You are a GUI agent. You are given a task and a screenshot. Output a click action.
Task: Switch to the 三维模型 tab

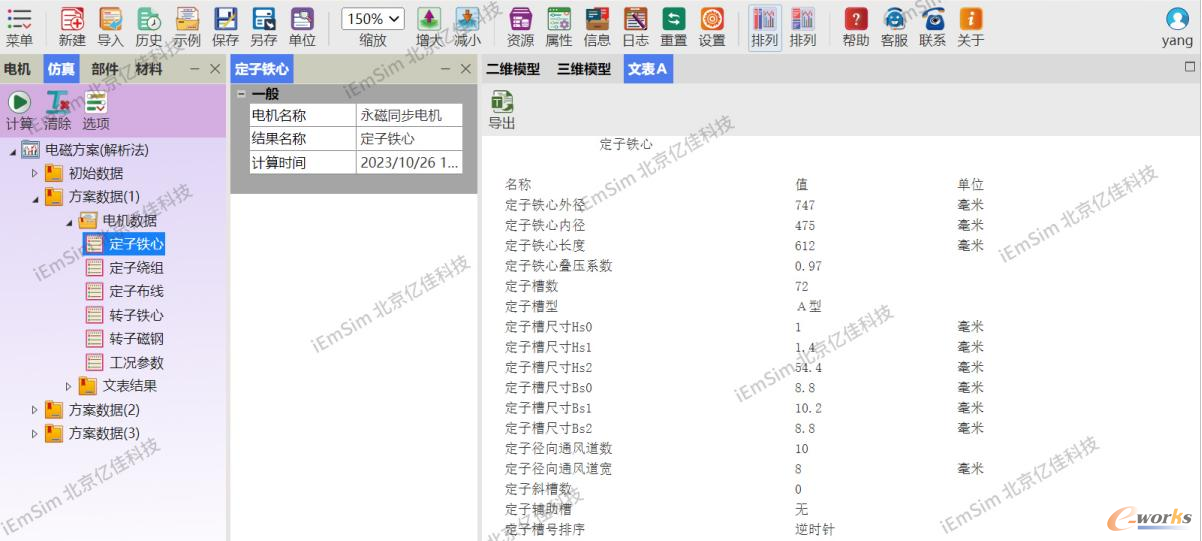584,69
